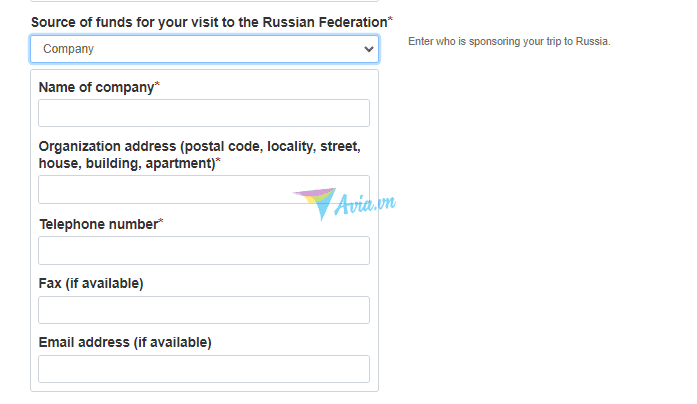Viewport: 697px width, 404px height.
Task: Click the Email address (if available) label
Action: [125, 343]
